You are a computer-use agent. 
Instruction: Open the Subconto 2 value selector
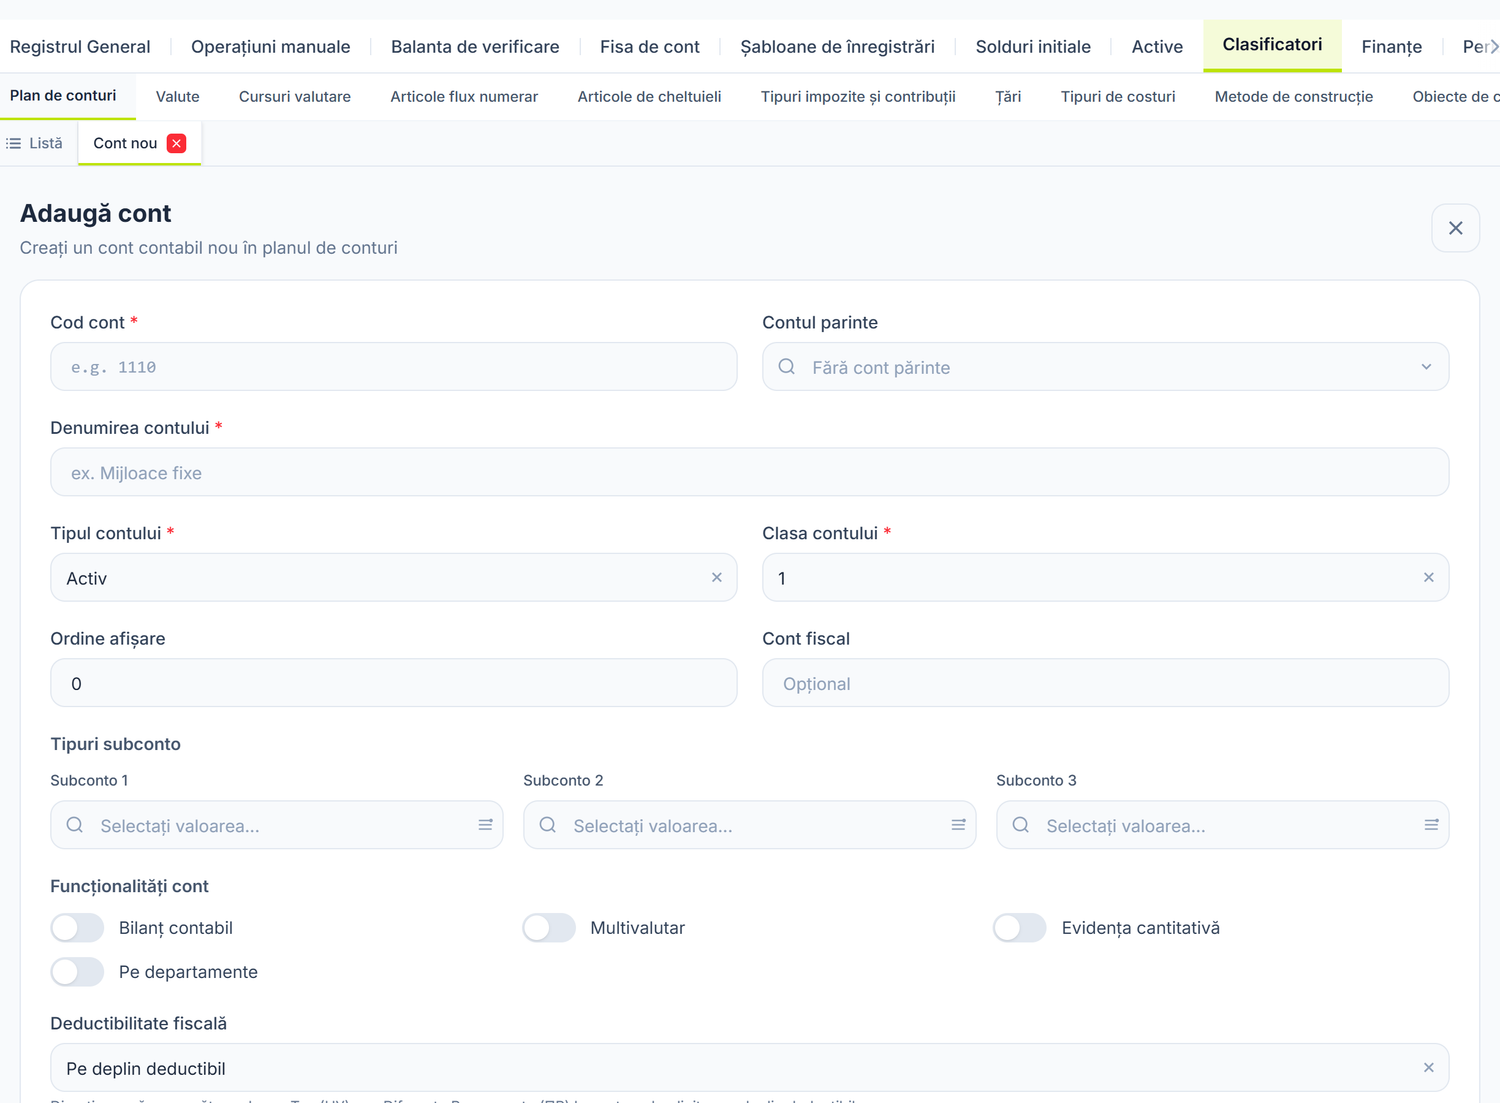click(749, 825)
